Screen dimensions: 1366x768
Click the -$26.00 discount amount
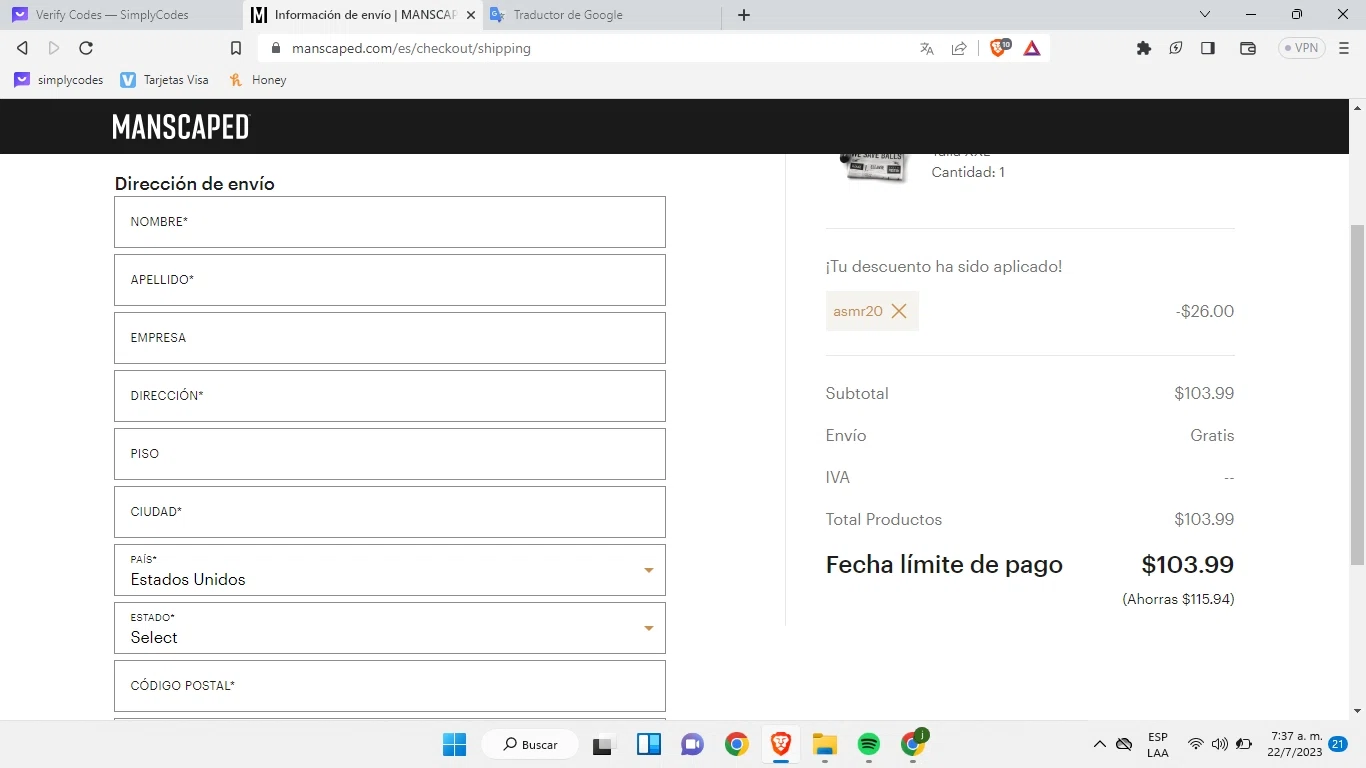click(1205, 311)
